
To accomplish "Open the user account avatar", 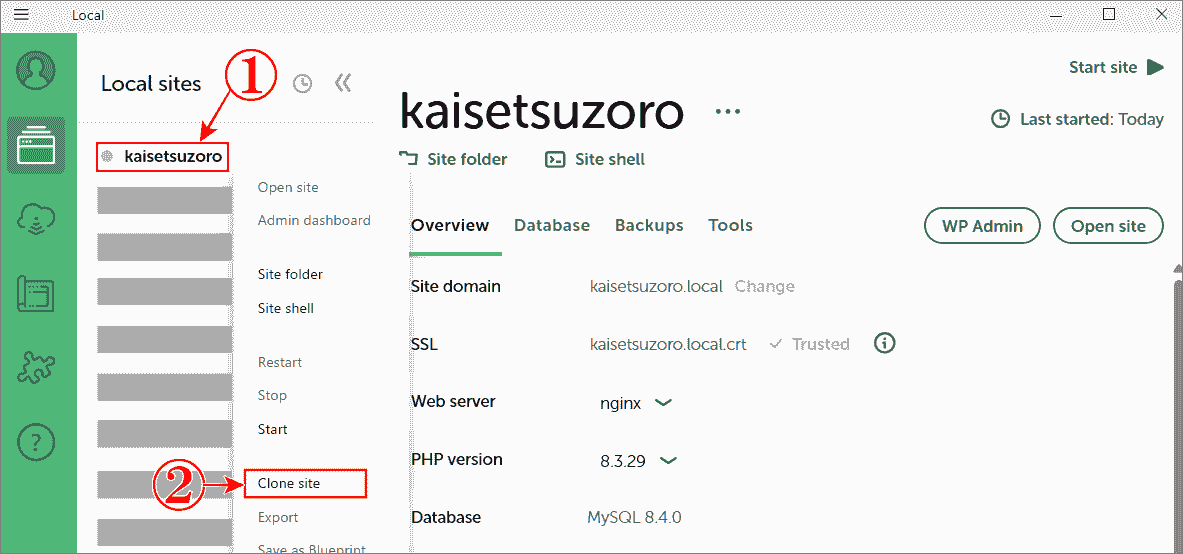I will (x=35, y=72).
